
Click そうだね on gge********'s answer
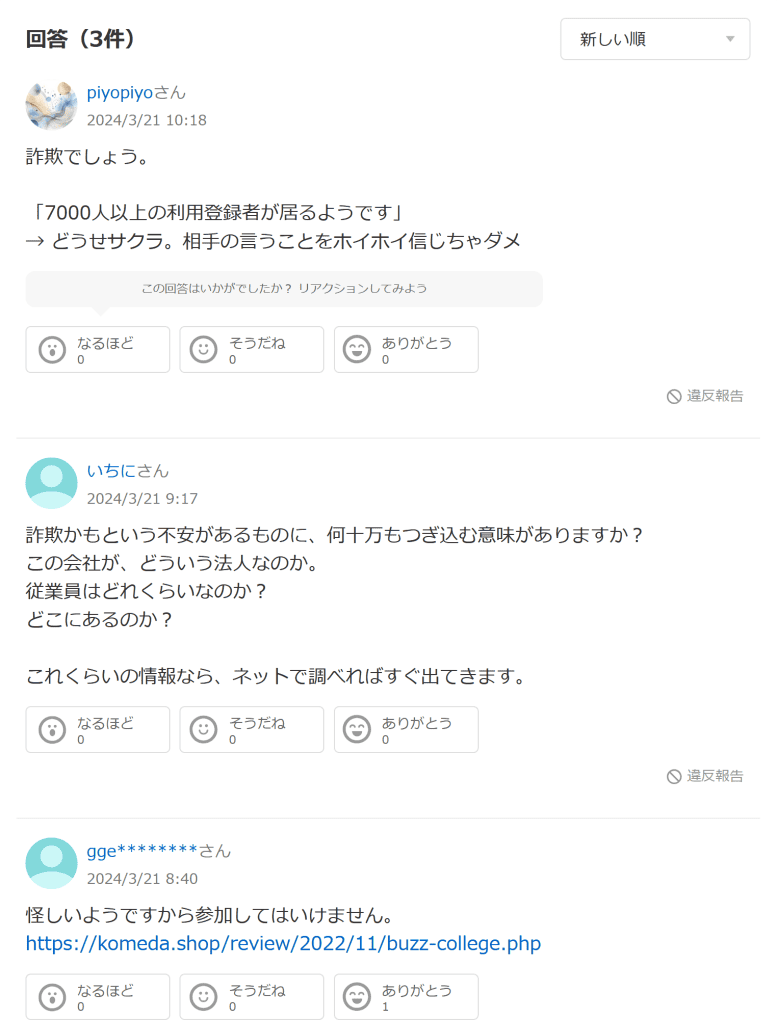[x=251, y=997]
